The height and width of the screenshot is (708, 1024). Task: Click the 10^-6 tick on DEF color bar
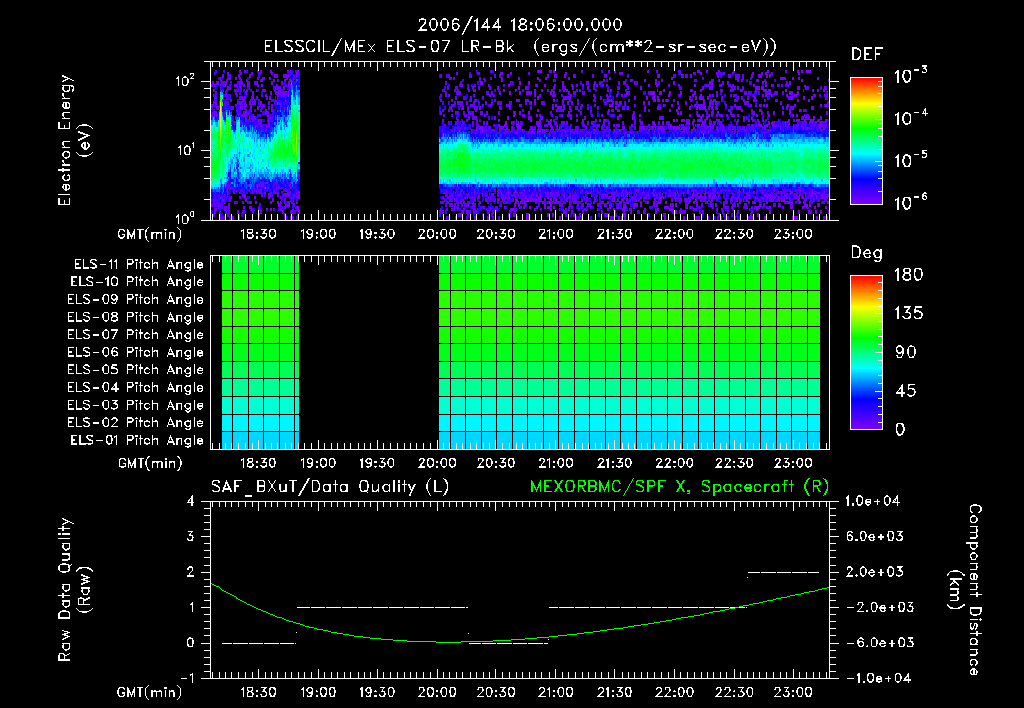point(910,202)
